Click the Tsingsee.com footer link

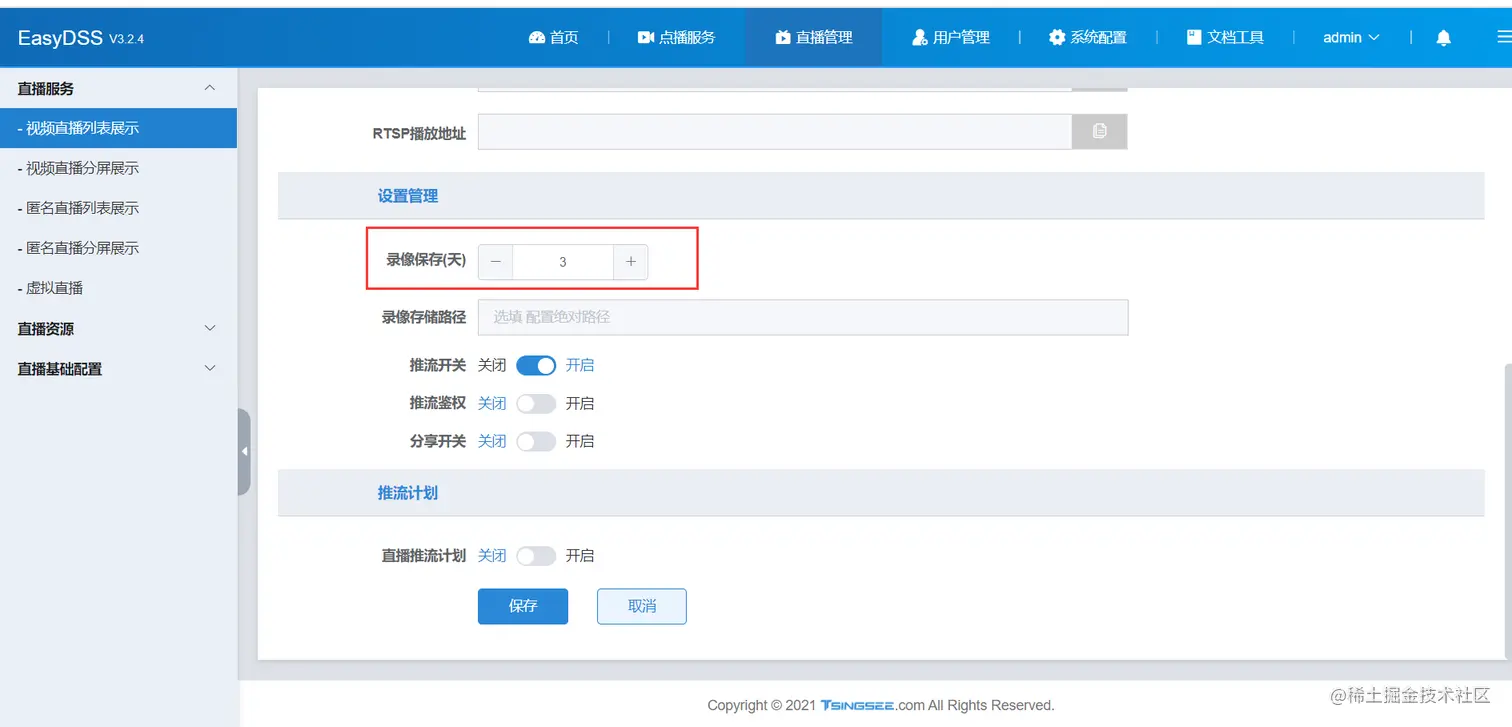tap(872, 705)
